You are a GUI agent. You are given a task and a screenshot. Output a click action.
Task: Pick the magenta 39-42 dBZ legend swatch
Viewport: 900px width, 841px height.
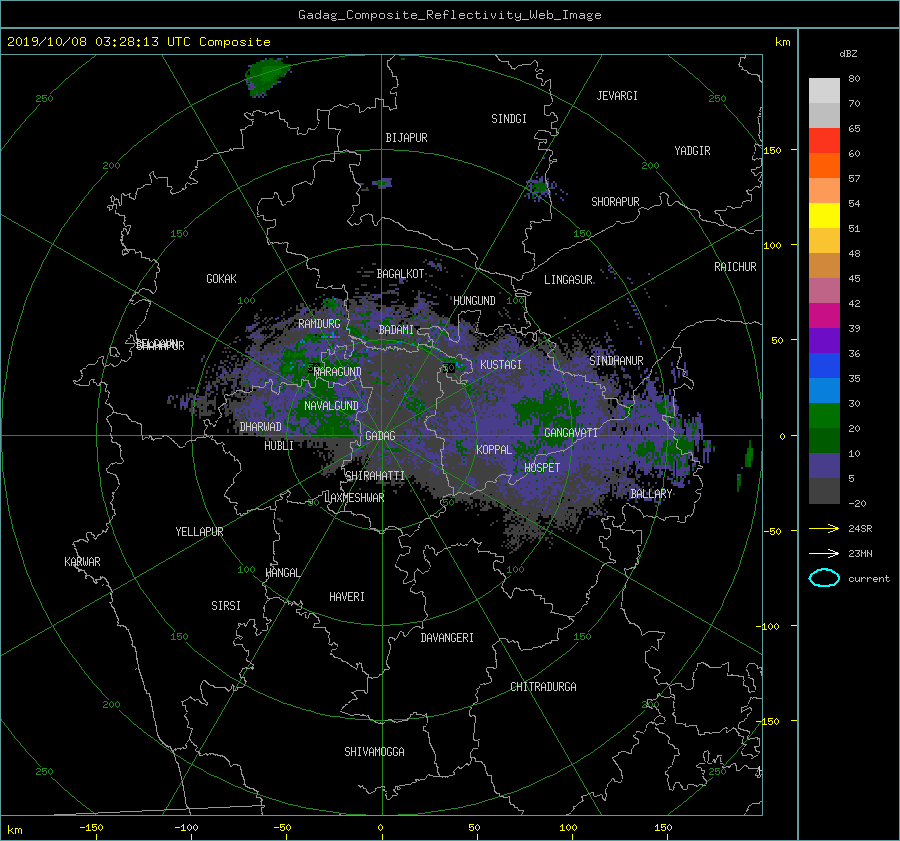coord(824,316)
